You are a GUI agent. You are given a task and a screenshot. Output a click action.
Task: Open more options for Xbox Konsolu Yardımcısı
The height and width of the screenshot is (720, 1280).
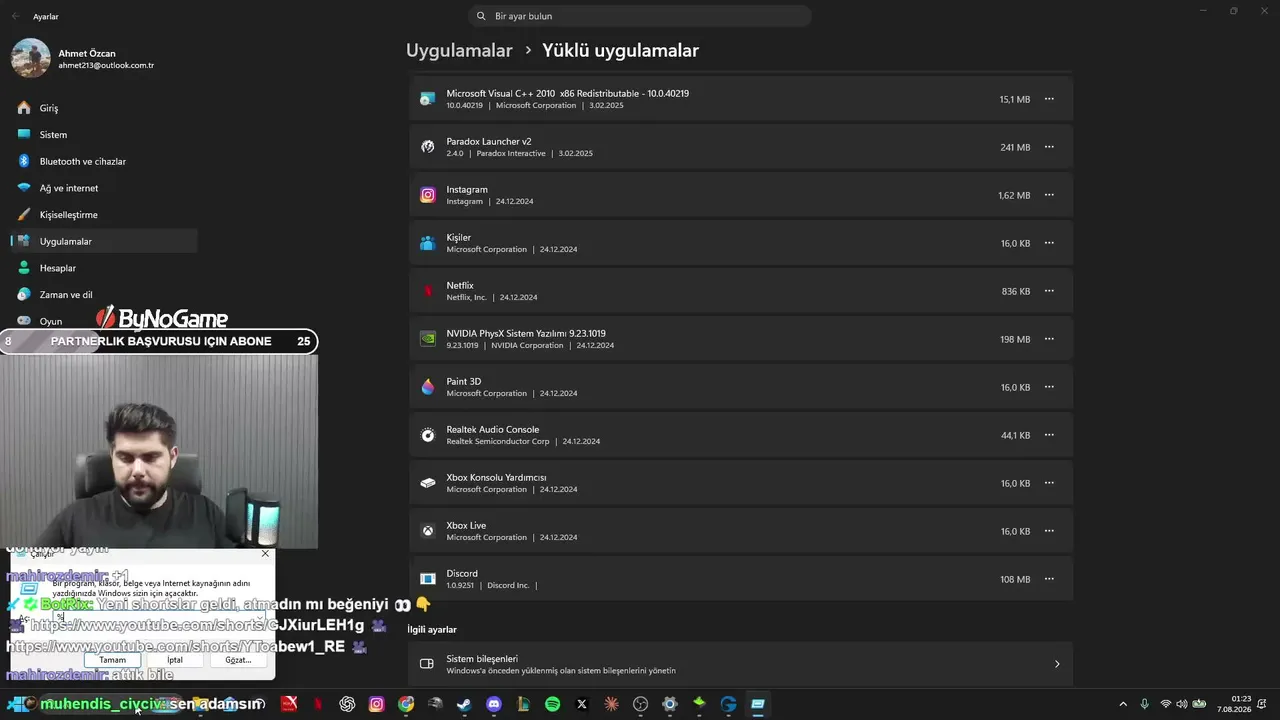pos(1049,483)
